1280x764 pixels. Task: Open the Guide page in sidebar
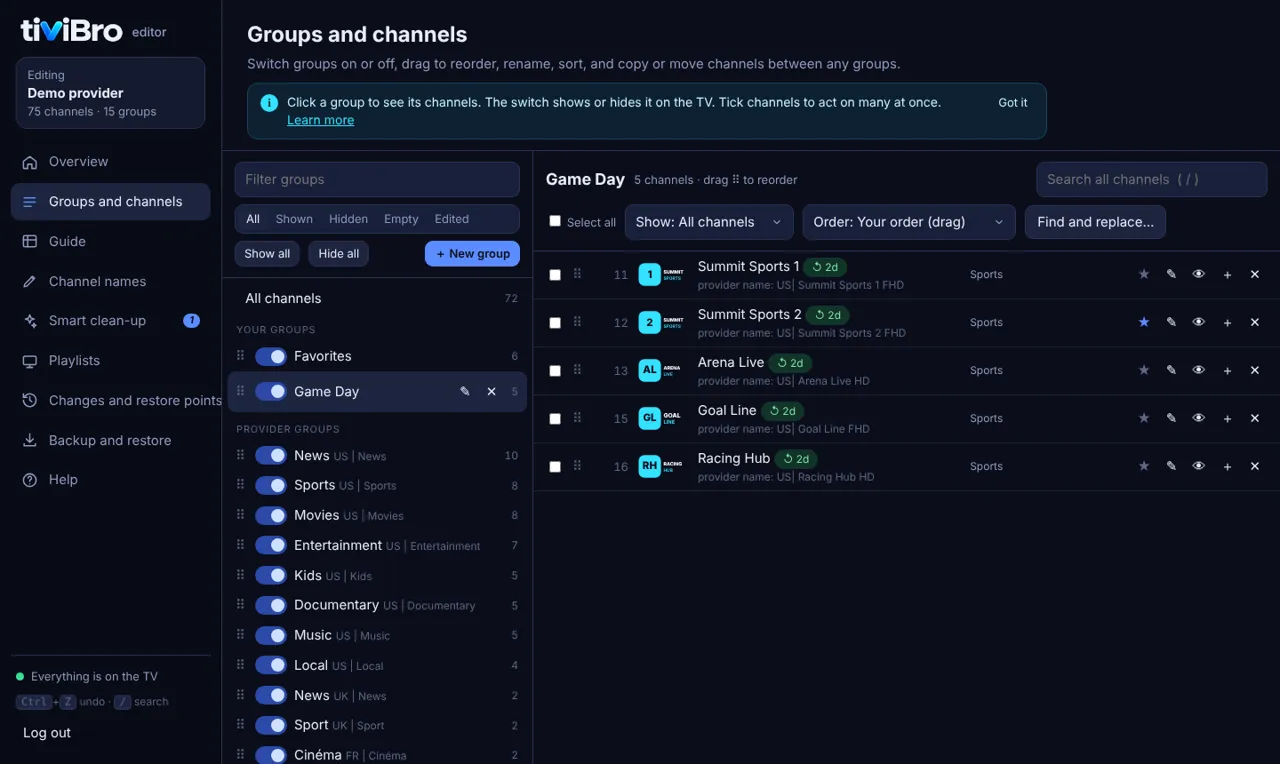click(x=110, y=241)
